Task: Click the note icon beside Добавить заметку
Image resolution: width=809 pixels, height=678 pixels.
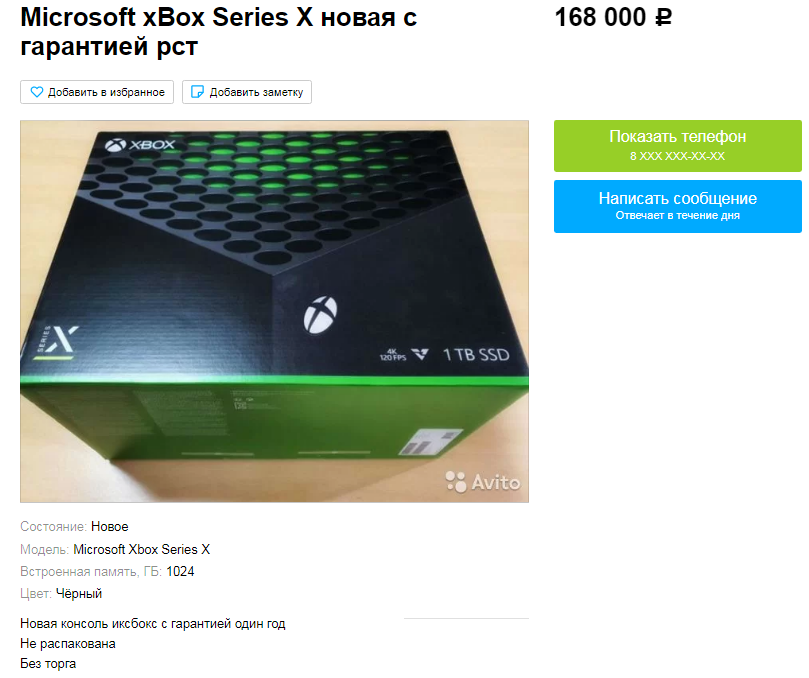Action: (197, 92)
